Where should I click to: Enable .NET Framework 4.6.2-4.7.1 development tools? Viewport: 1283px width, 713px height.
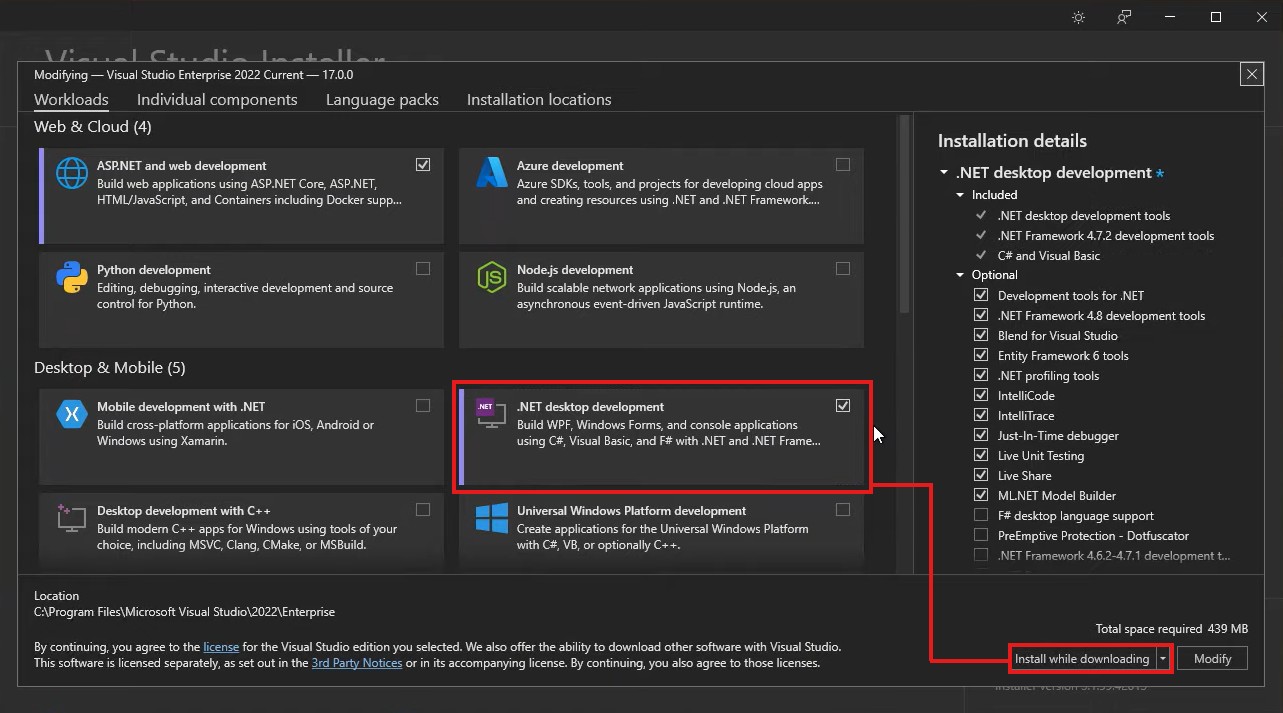click(981, 555)
